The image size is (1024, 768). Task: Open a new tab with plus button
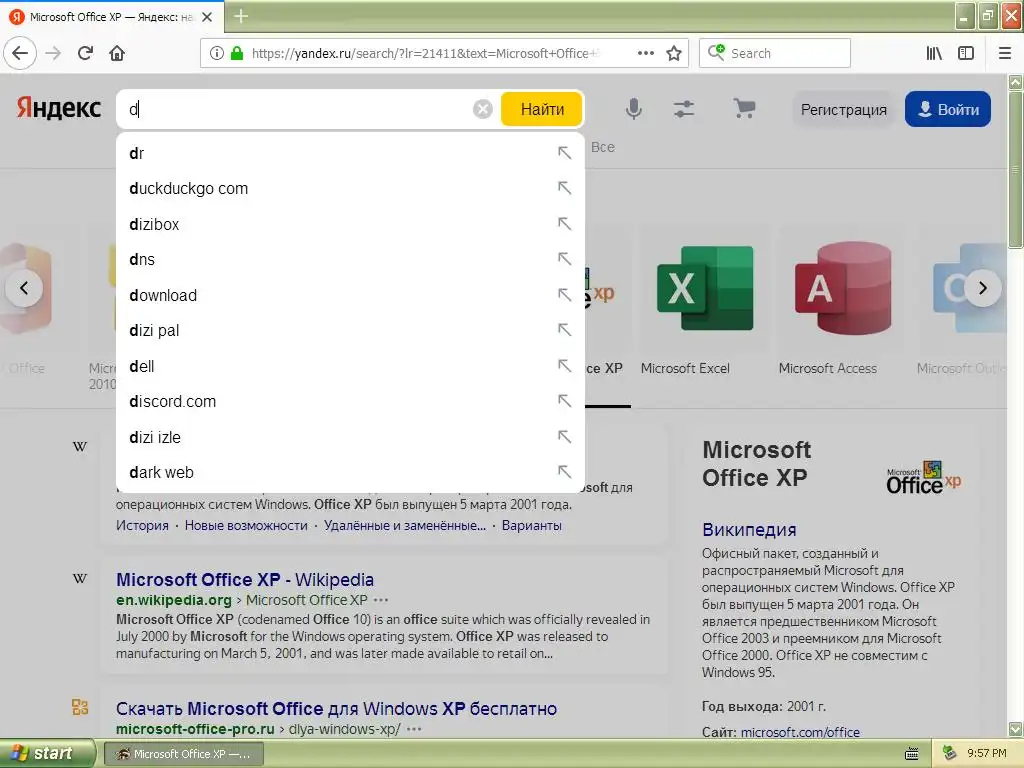click(241, 16)
